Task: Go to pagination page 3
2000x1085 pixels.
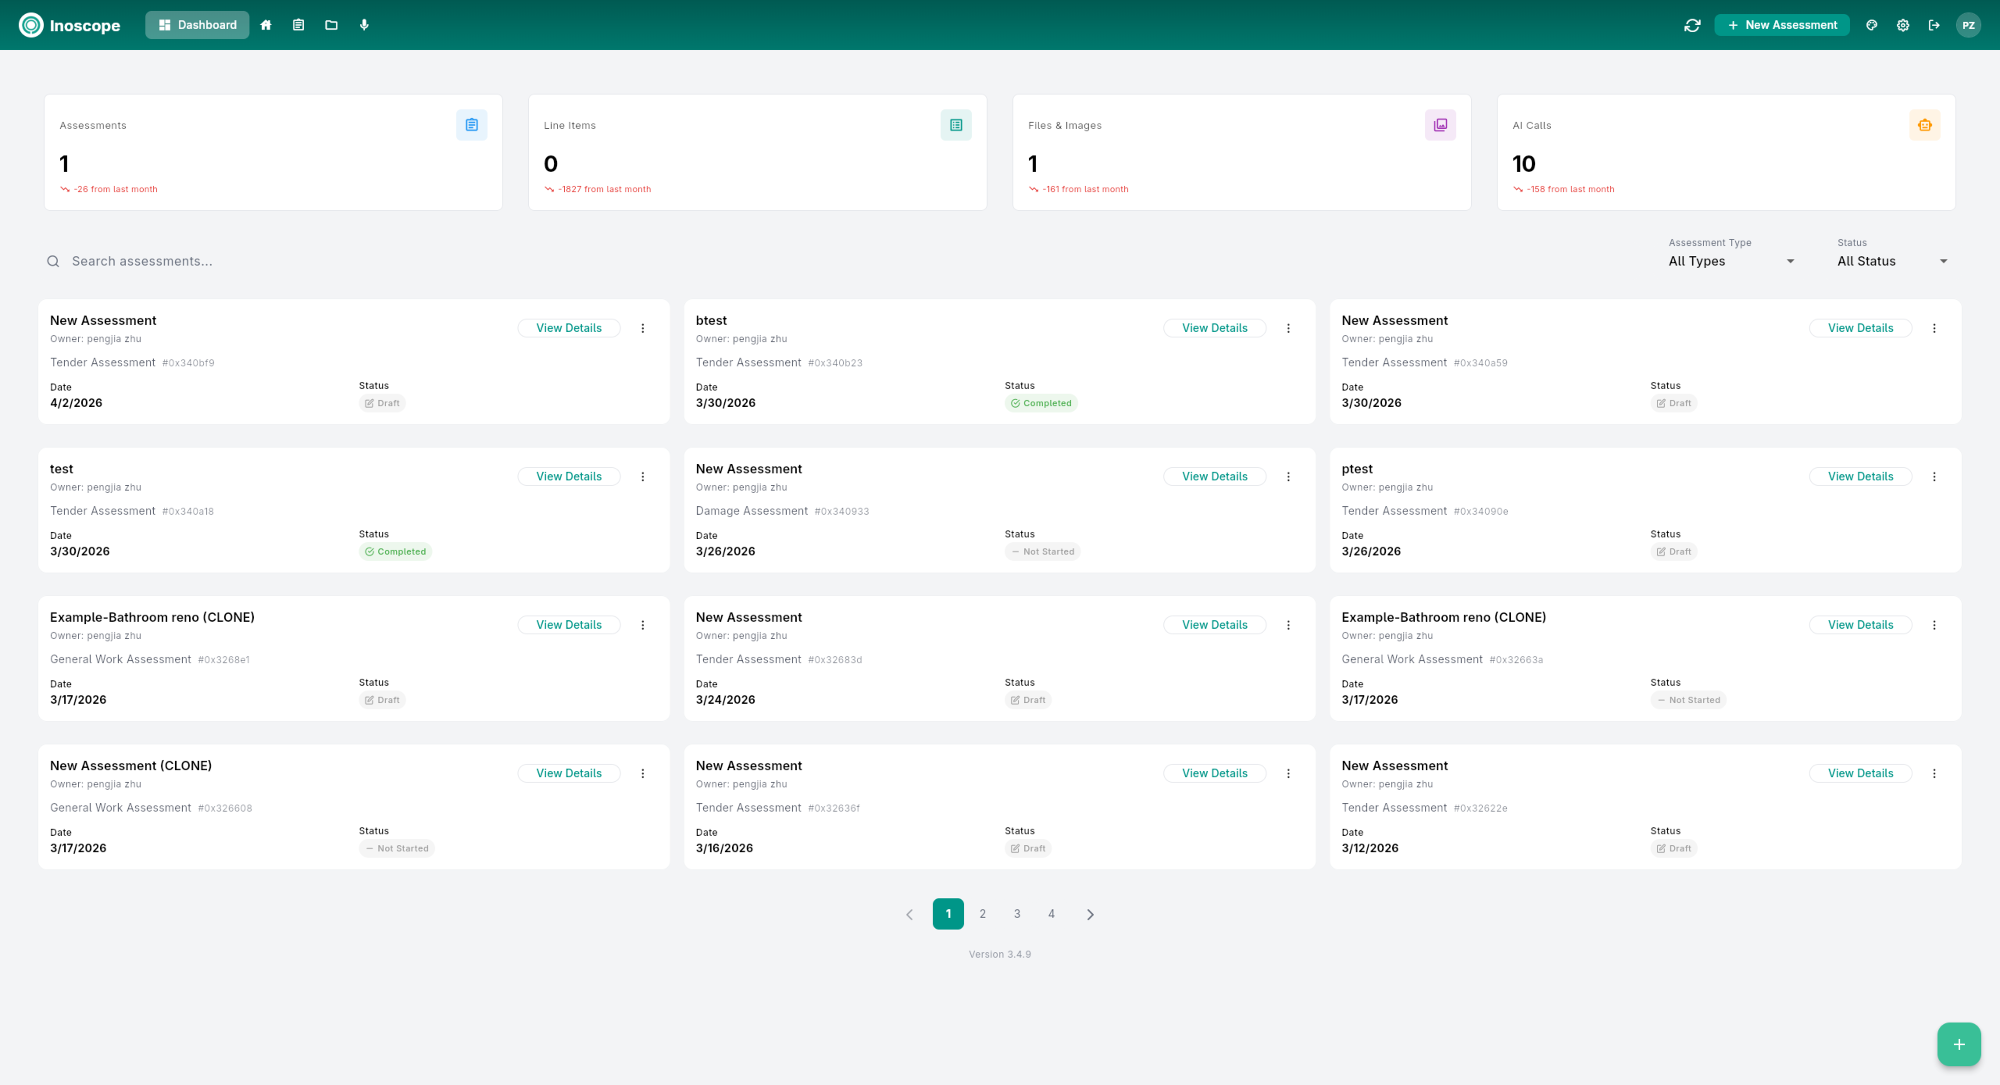Action: pos(1017,913)
